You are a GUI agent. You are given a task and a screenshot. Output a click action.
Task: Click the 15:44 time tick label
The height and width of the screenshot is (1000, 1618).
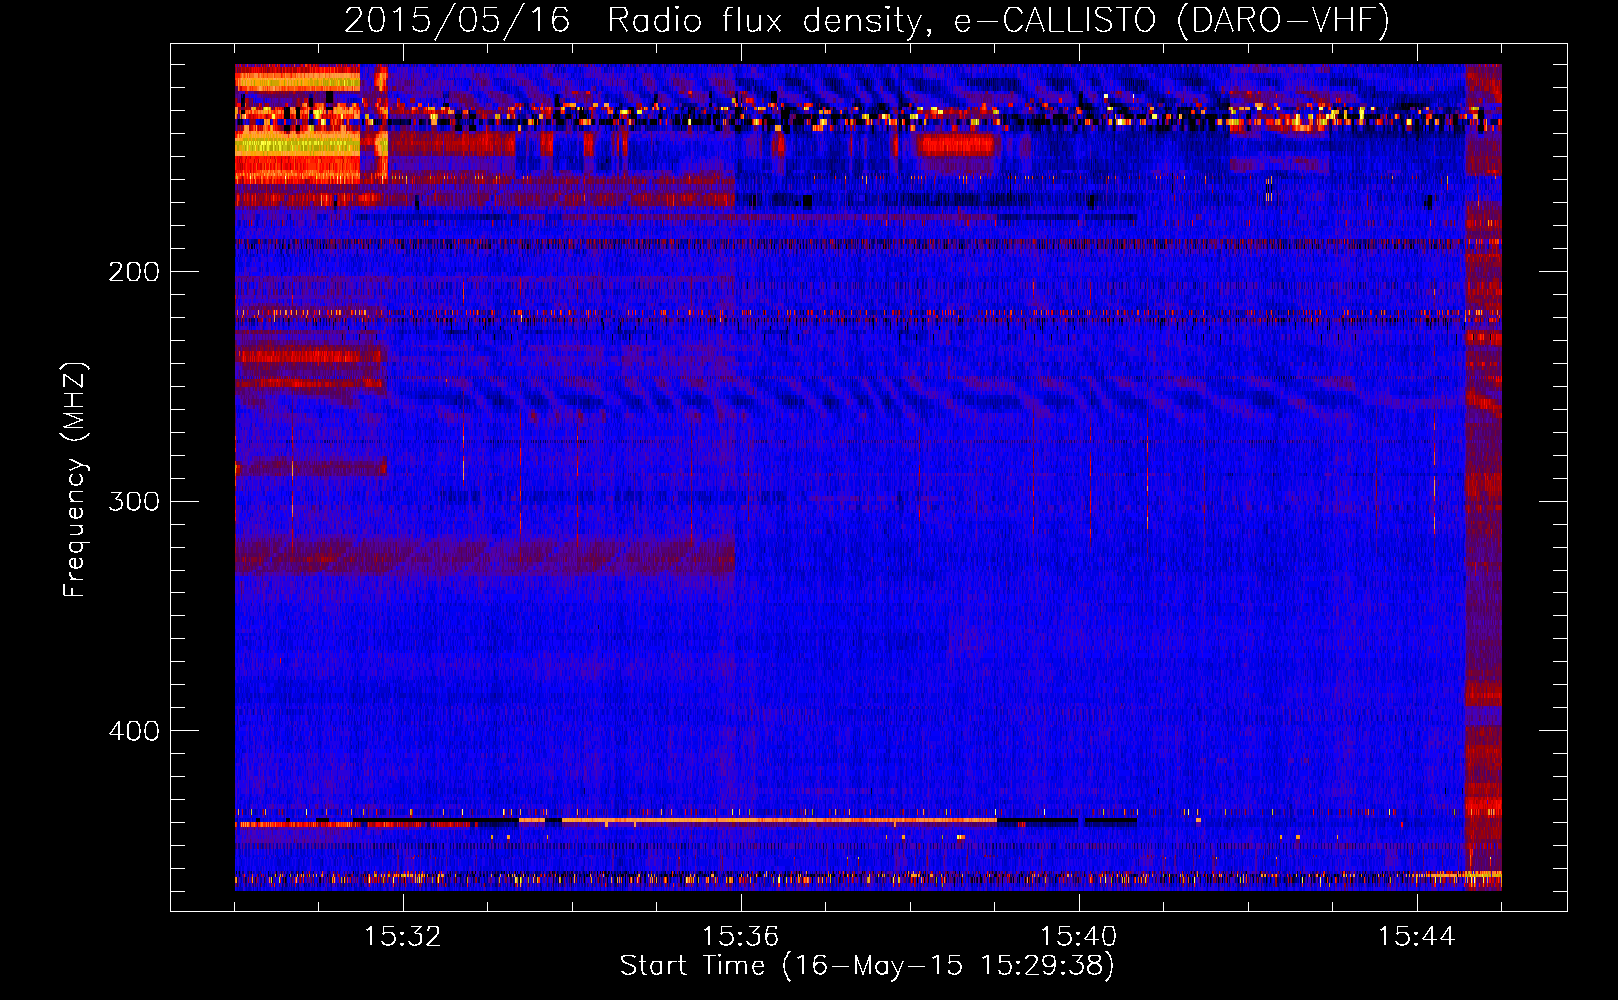pos(1416,936)
